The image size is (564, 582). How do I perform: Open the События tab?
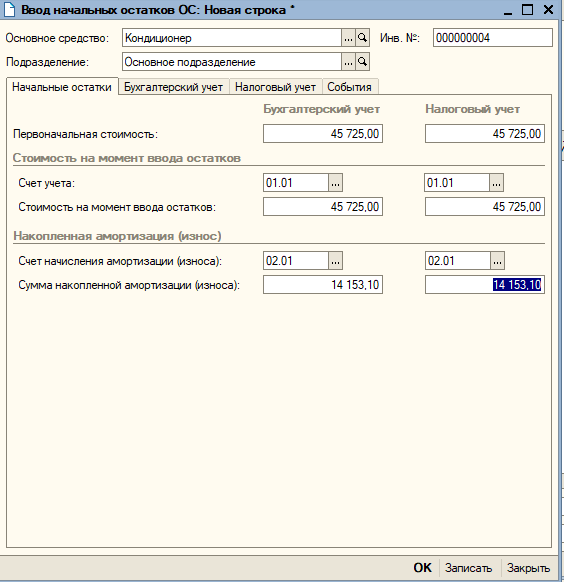tap(350, 87)
